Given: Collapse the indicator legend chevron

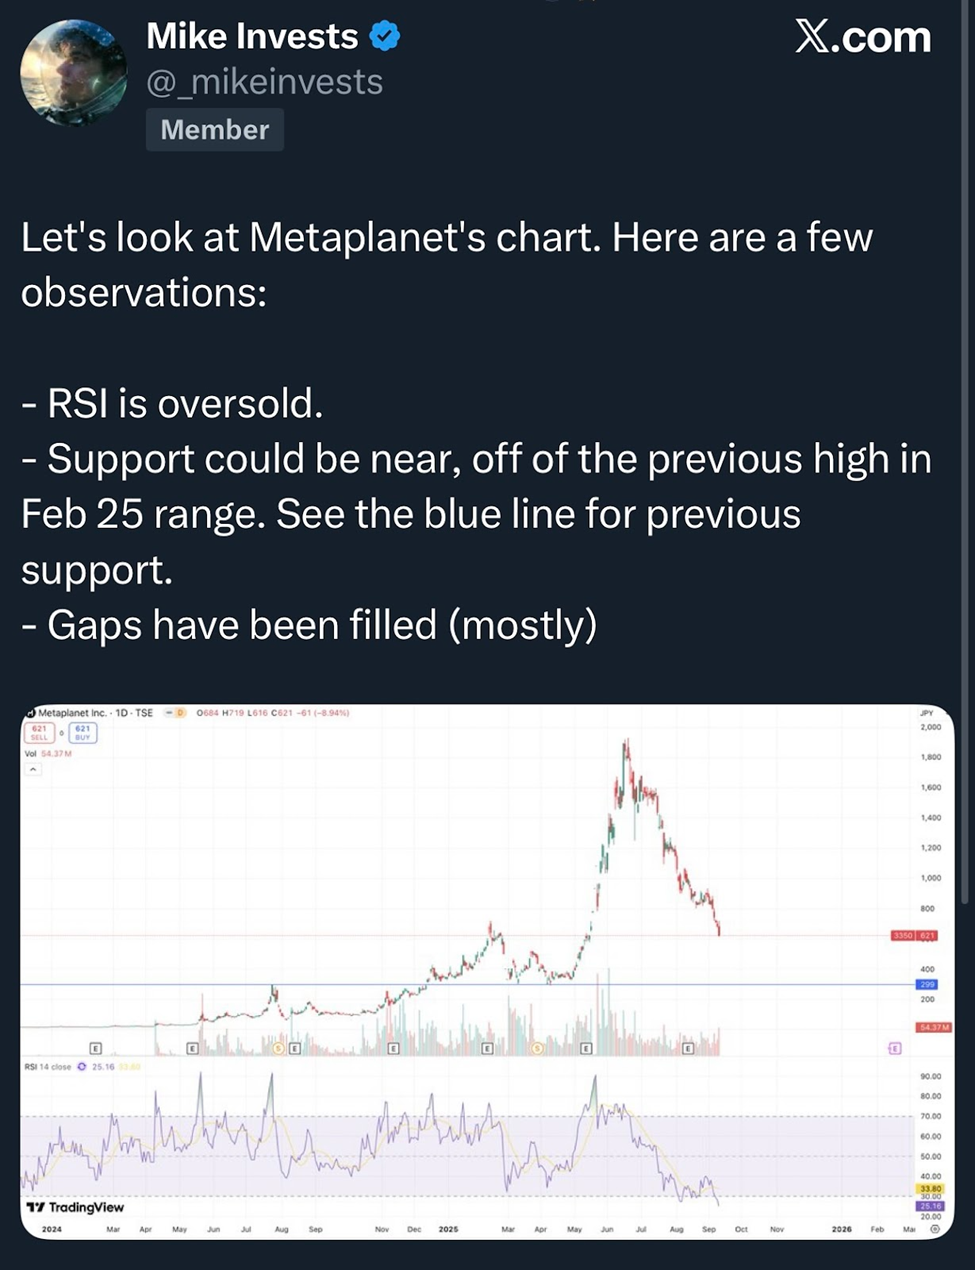Looking at the screenshot, I should (33, 770).
